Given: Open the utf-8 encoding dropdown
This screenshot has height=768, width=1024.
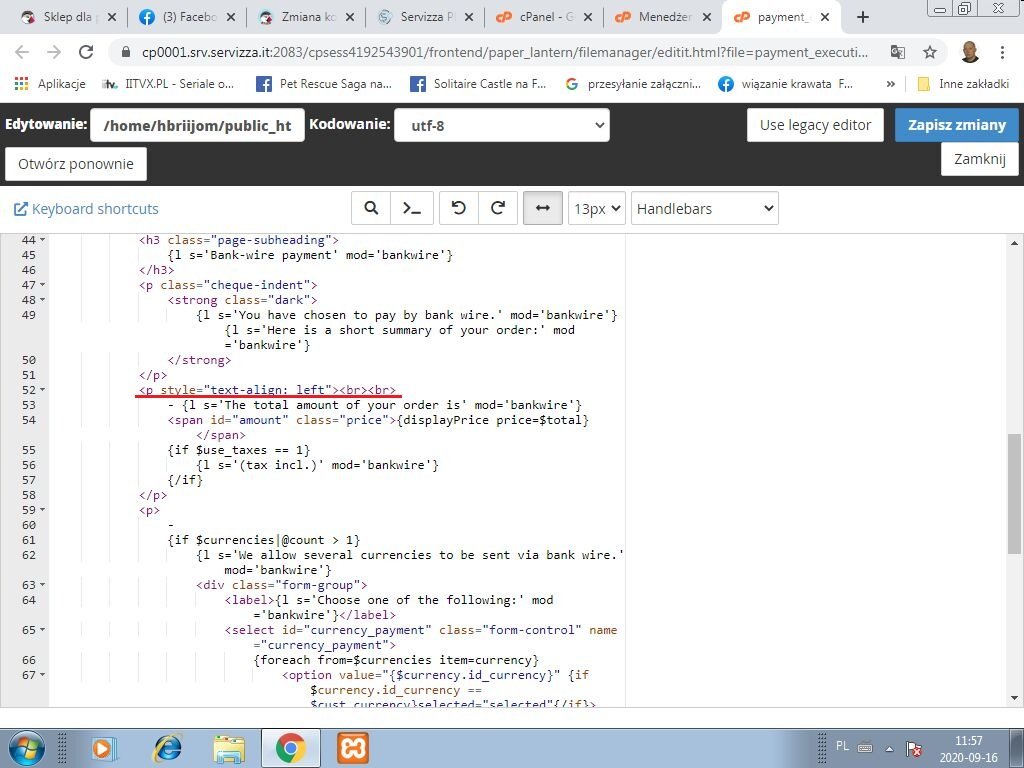Looking at the screenshot, I should [x=502, y=125].
